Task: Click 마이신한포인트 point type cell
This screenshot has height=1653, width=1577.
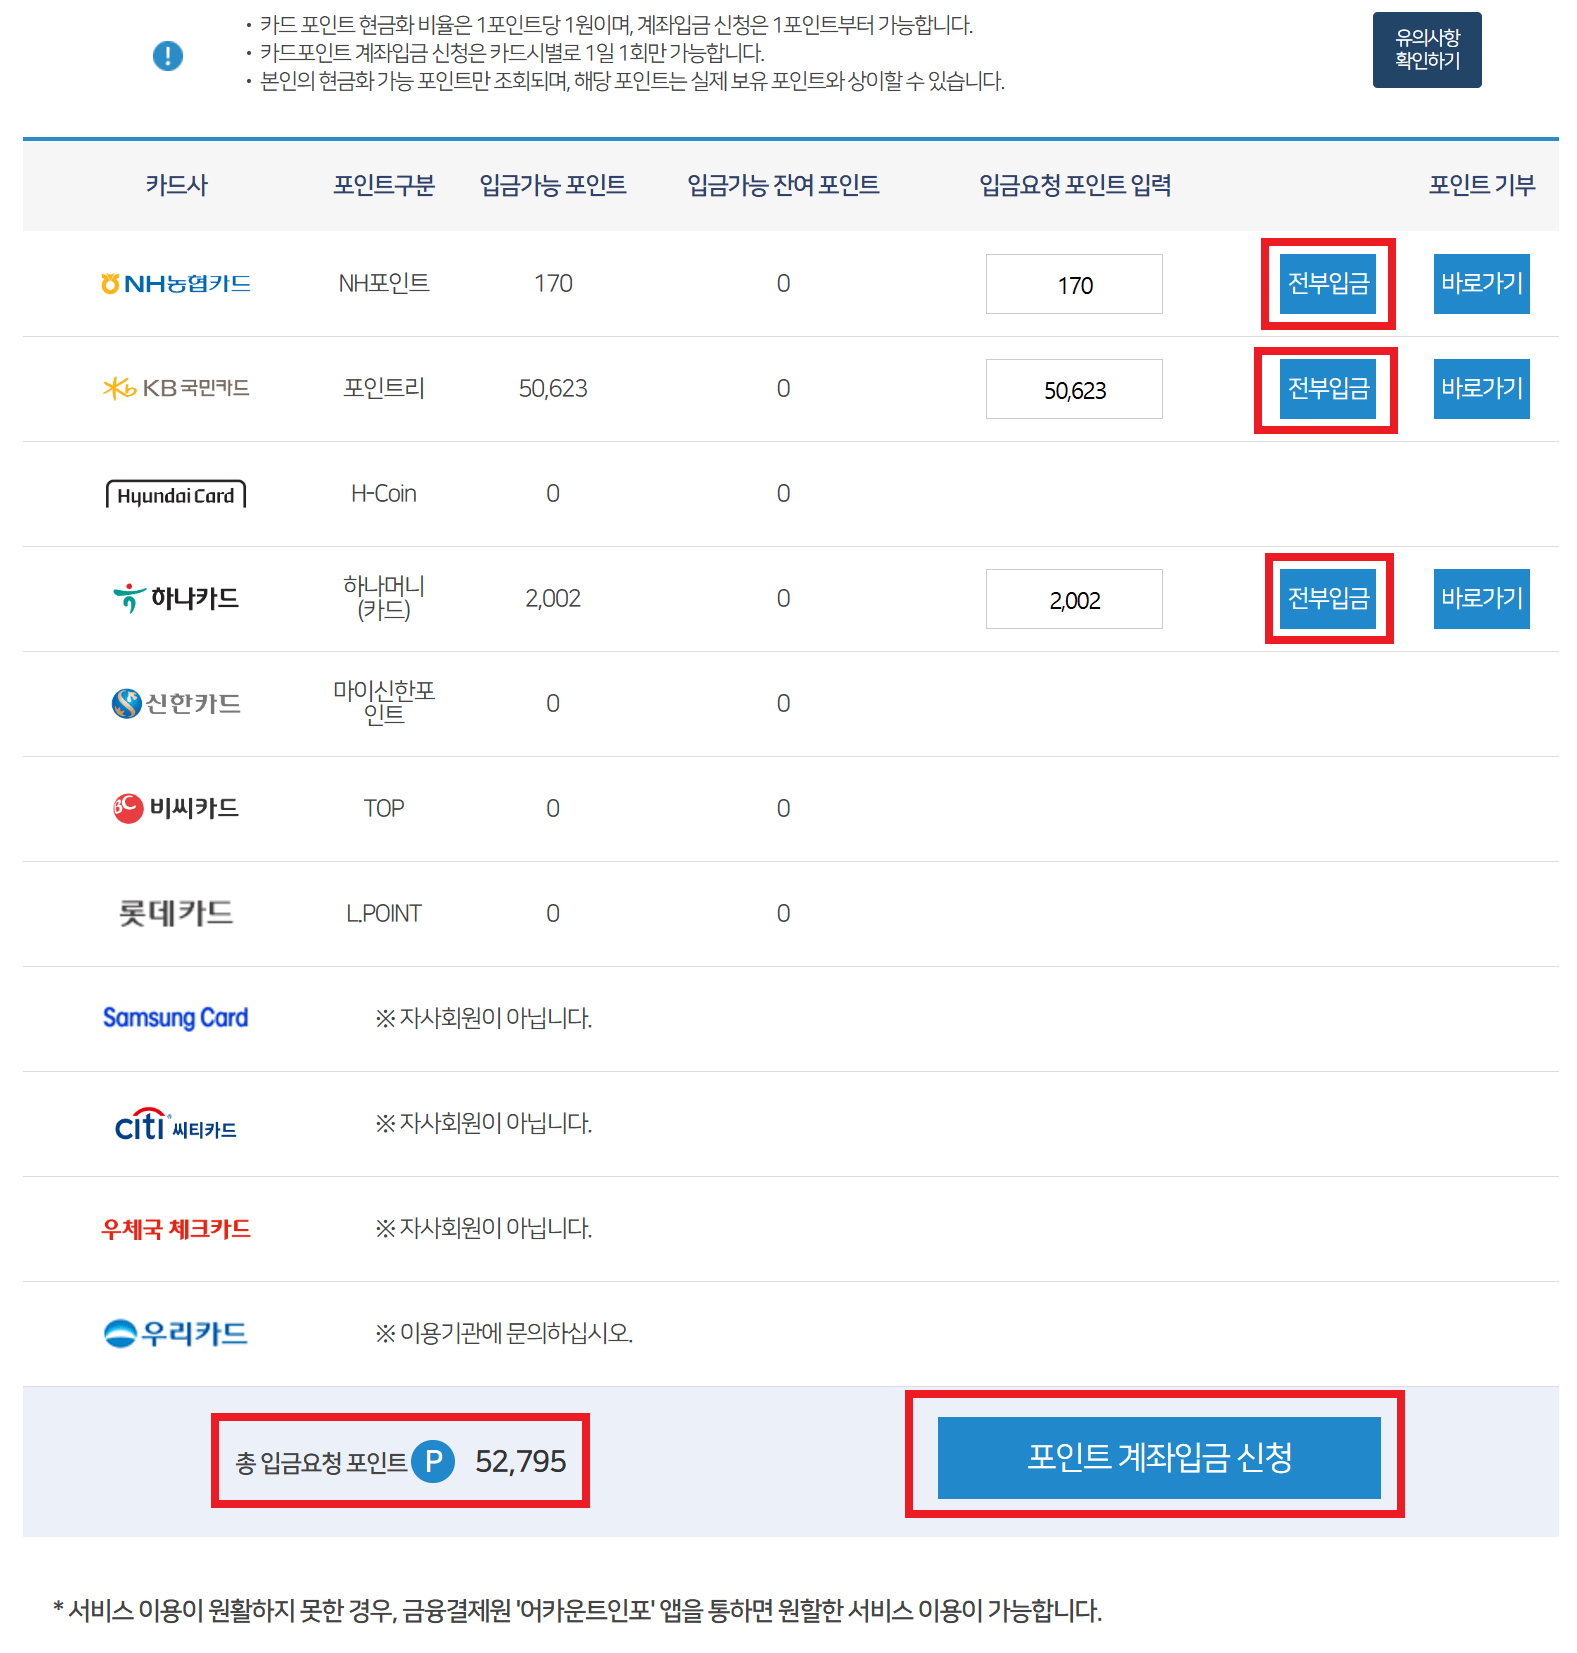Action: point(384,703)
